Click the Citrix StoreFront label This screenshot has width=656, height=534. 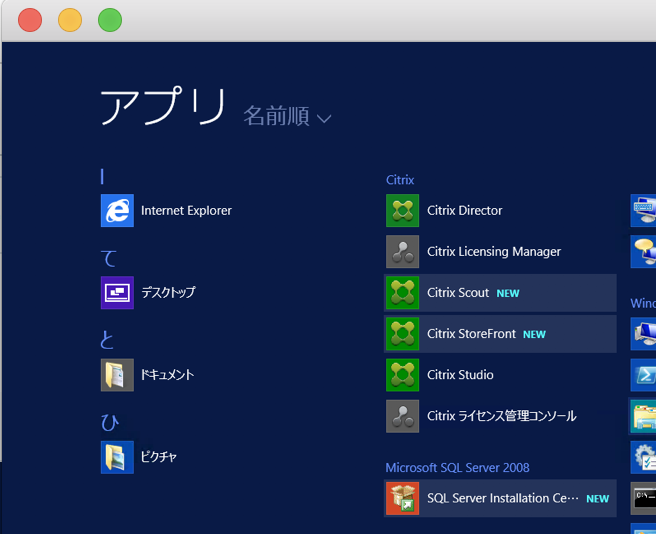[472, 334]
